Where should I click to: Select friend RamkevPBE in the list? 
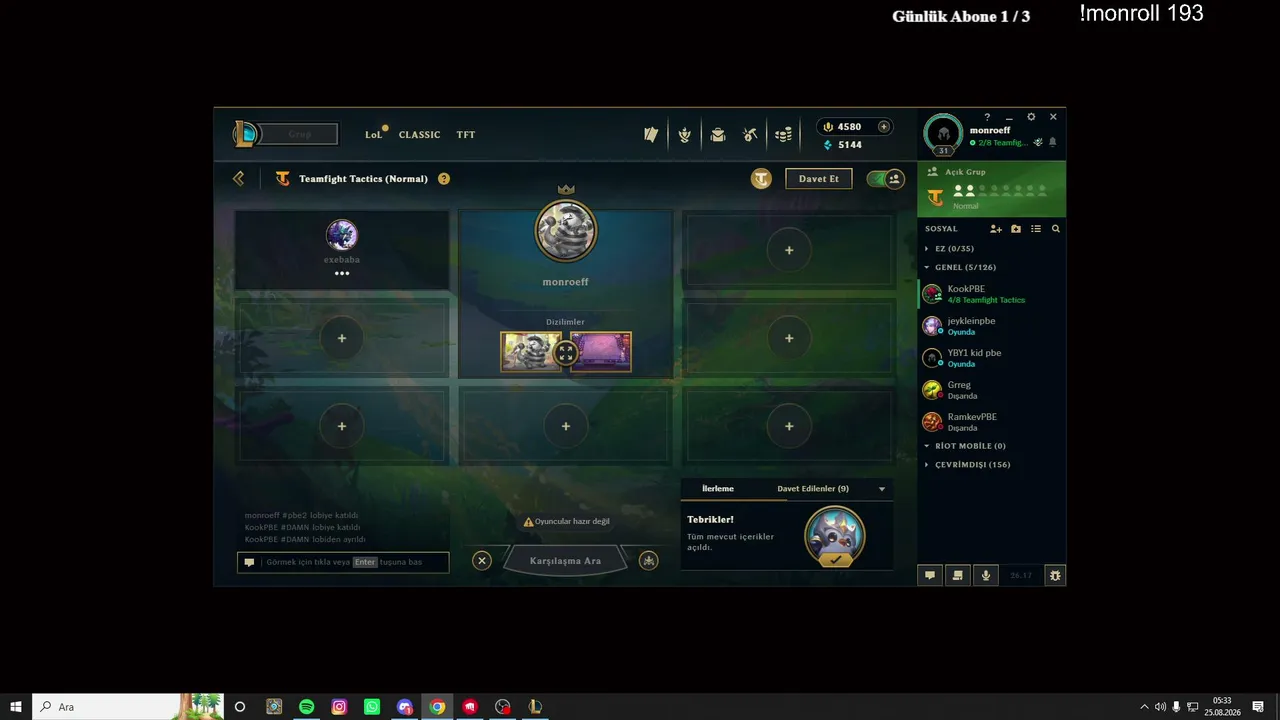click(x=992, y=422)
